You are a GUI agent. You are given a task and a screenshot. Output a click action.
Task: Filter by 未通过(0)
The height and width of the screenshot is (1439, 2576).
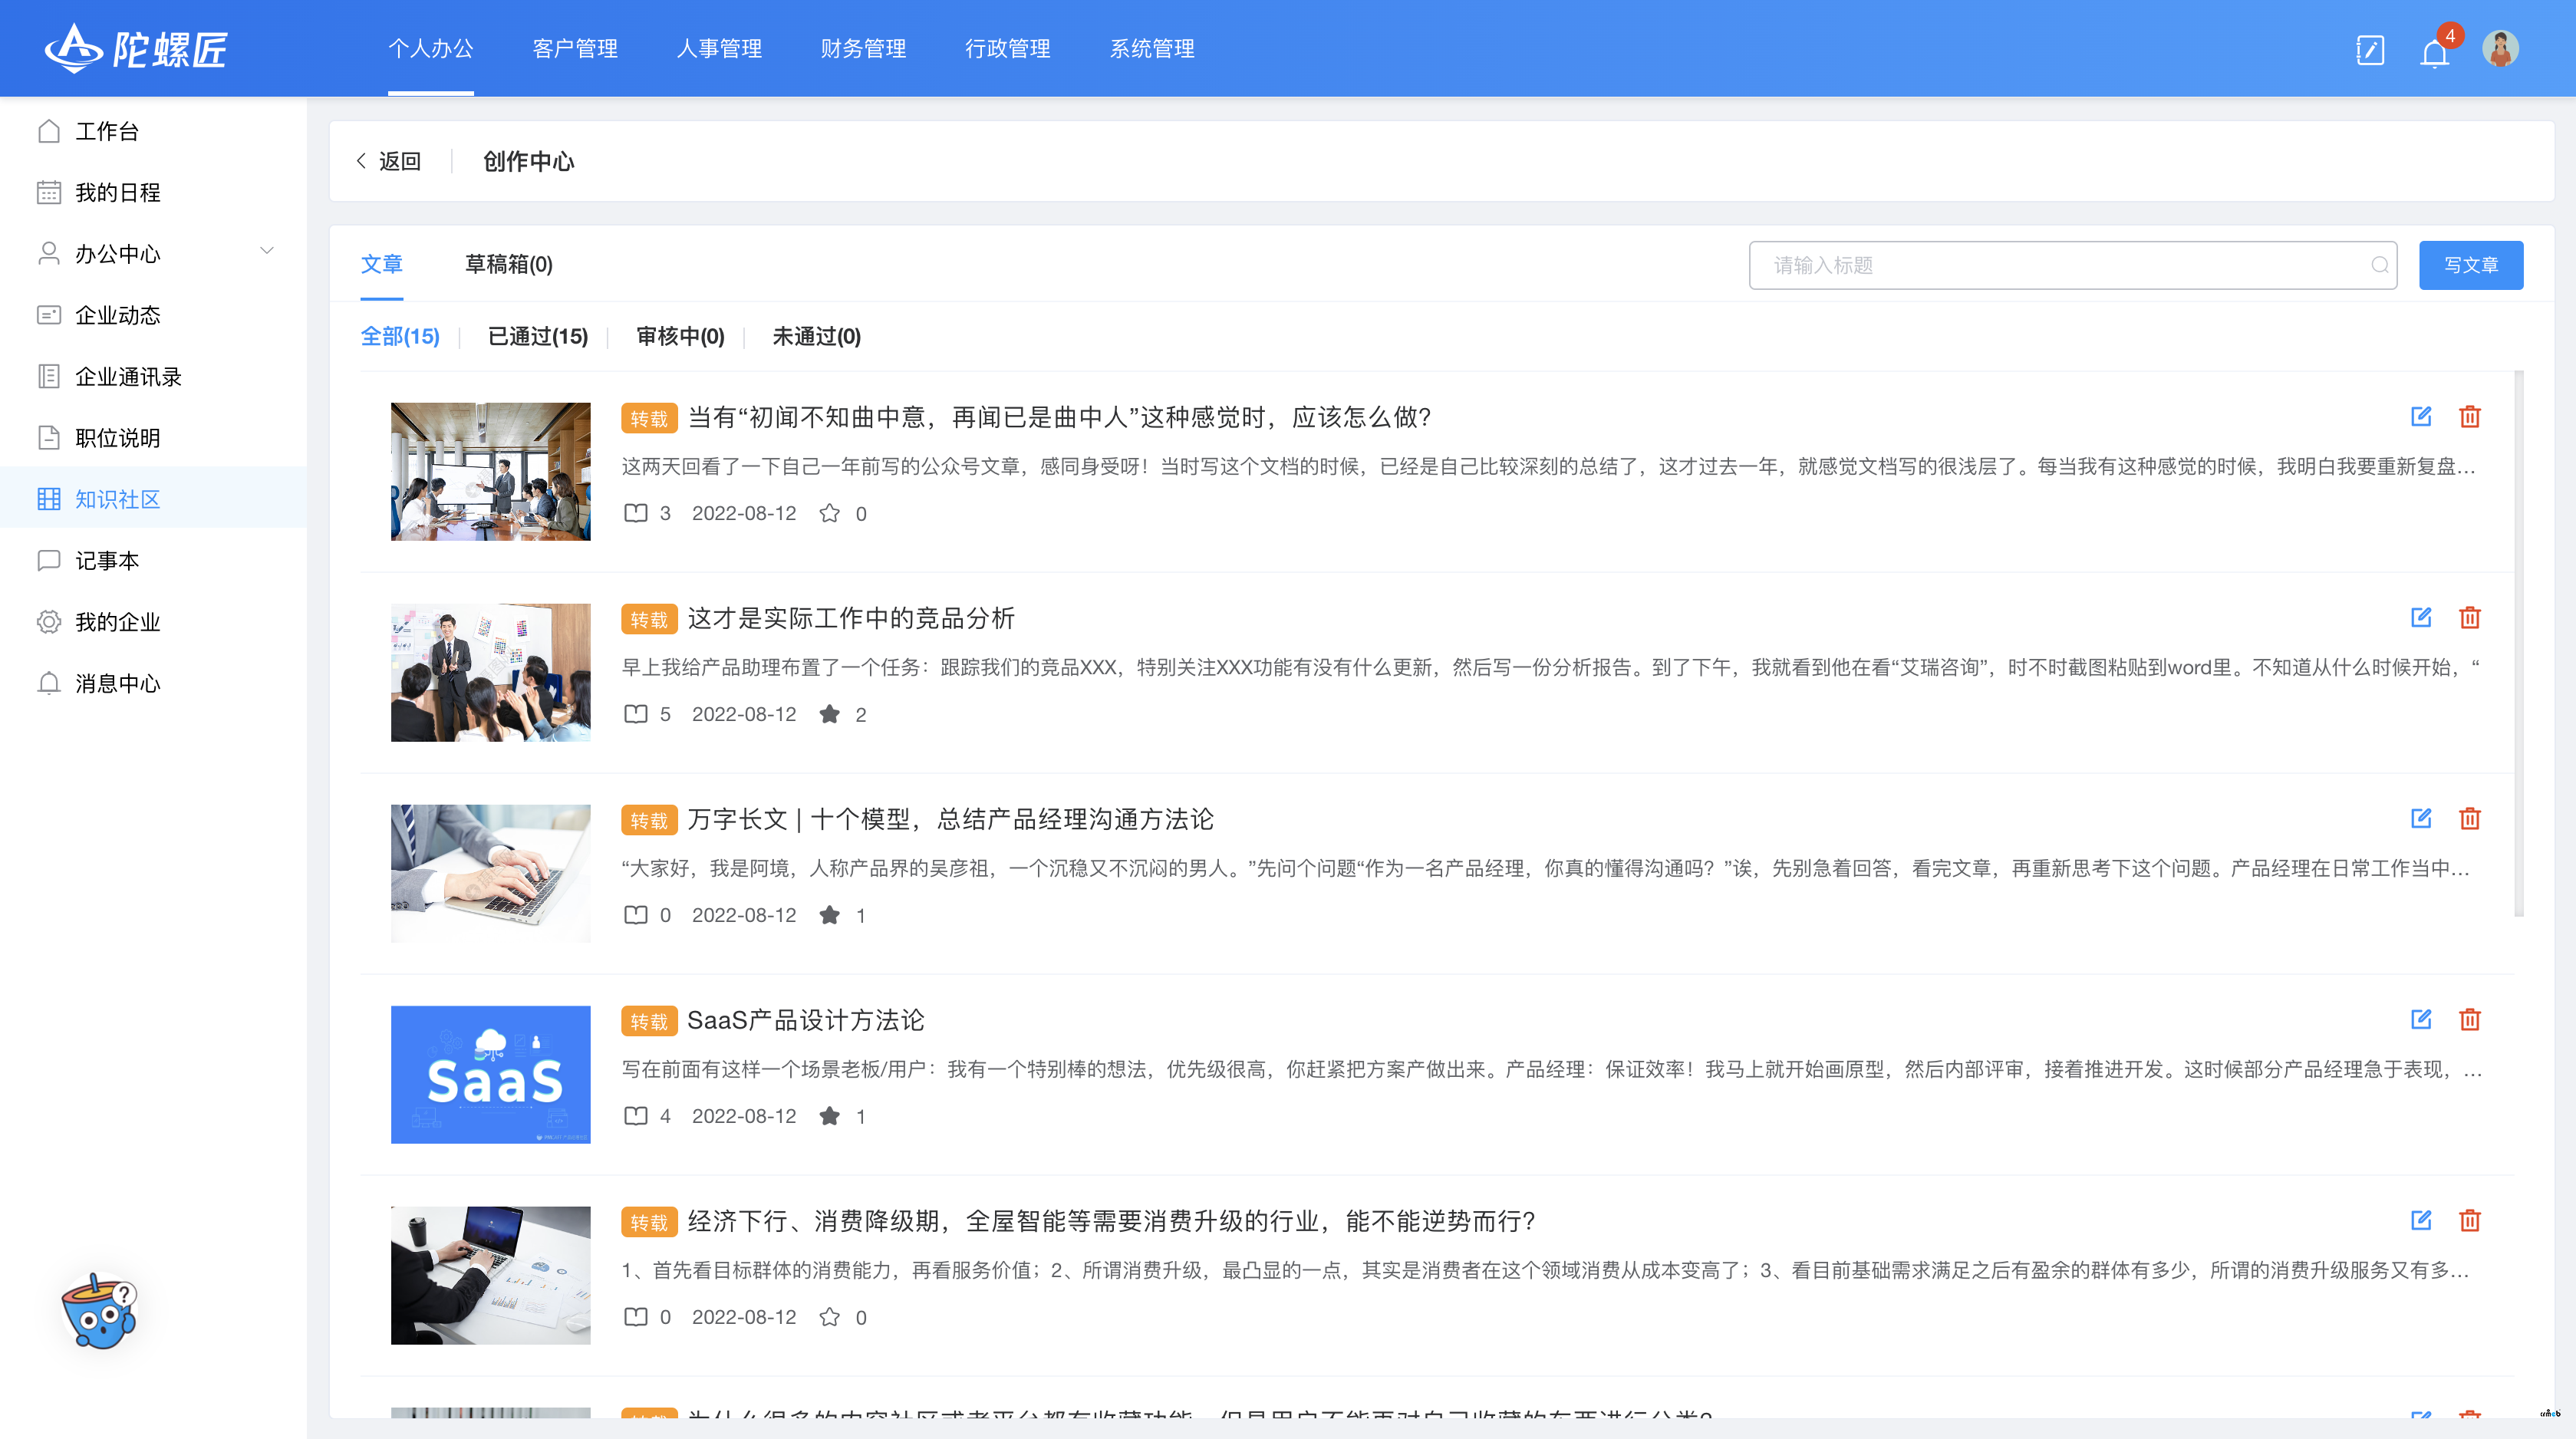pos(816,336)
